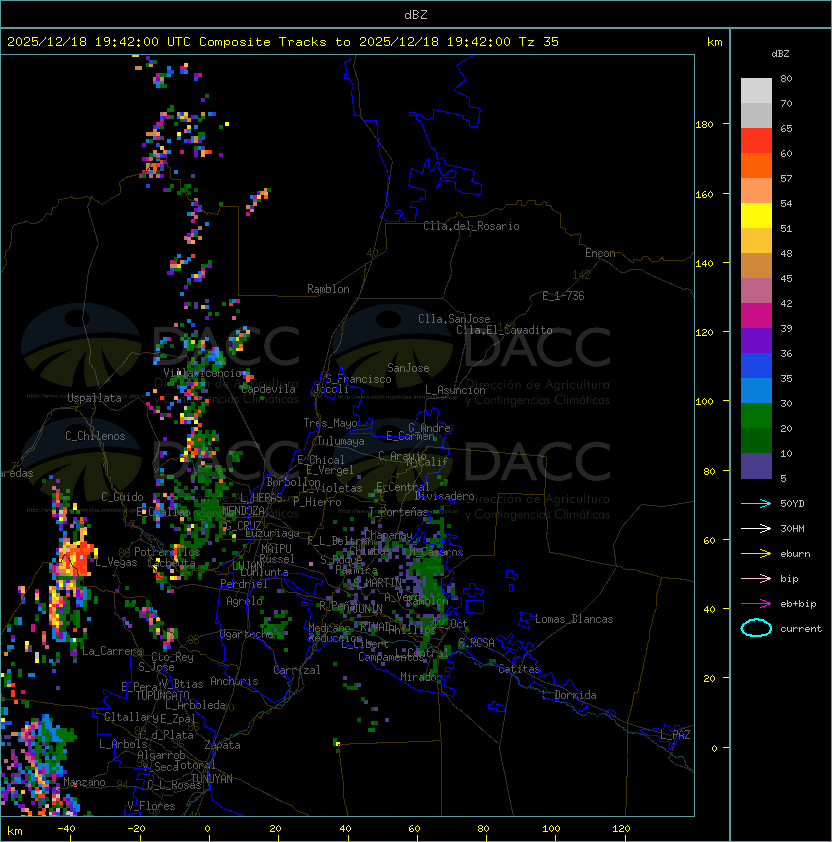Viewport: 832px width, 842px height.
Task: Click the C_Chilenos place label
Action: [x=95, y=436]
